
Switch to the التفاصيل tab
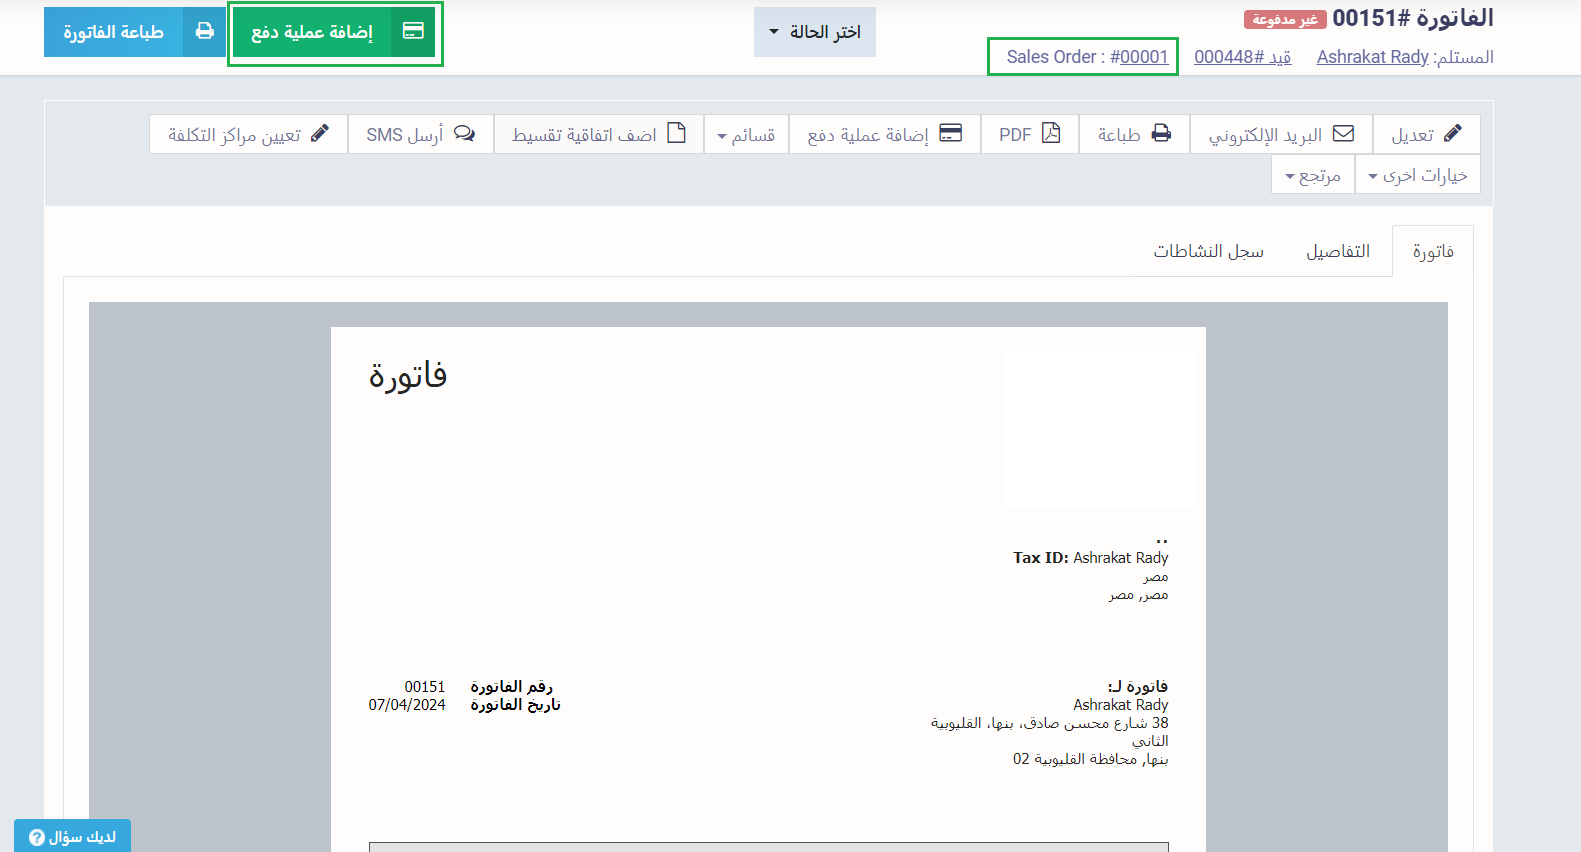pyautogui.click(x=1337, y=251)
